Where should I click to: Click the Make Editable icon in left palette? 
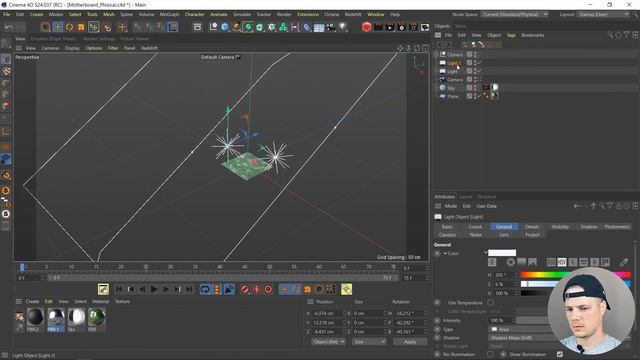[x=6, y=43]
